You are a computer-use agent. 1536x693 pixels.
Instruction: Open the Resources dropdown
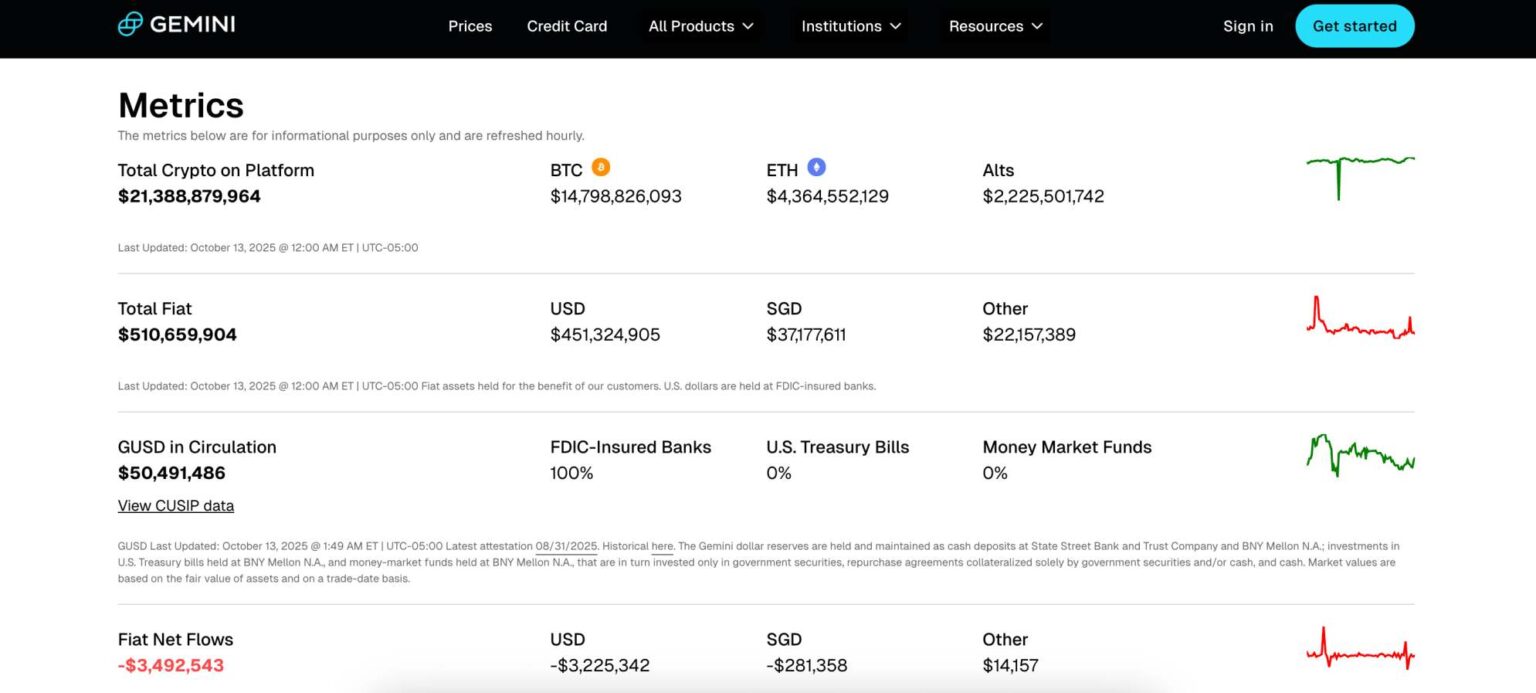[x=995, y=27]
